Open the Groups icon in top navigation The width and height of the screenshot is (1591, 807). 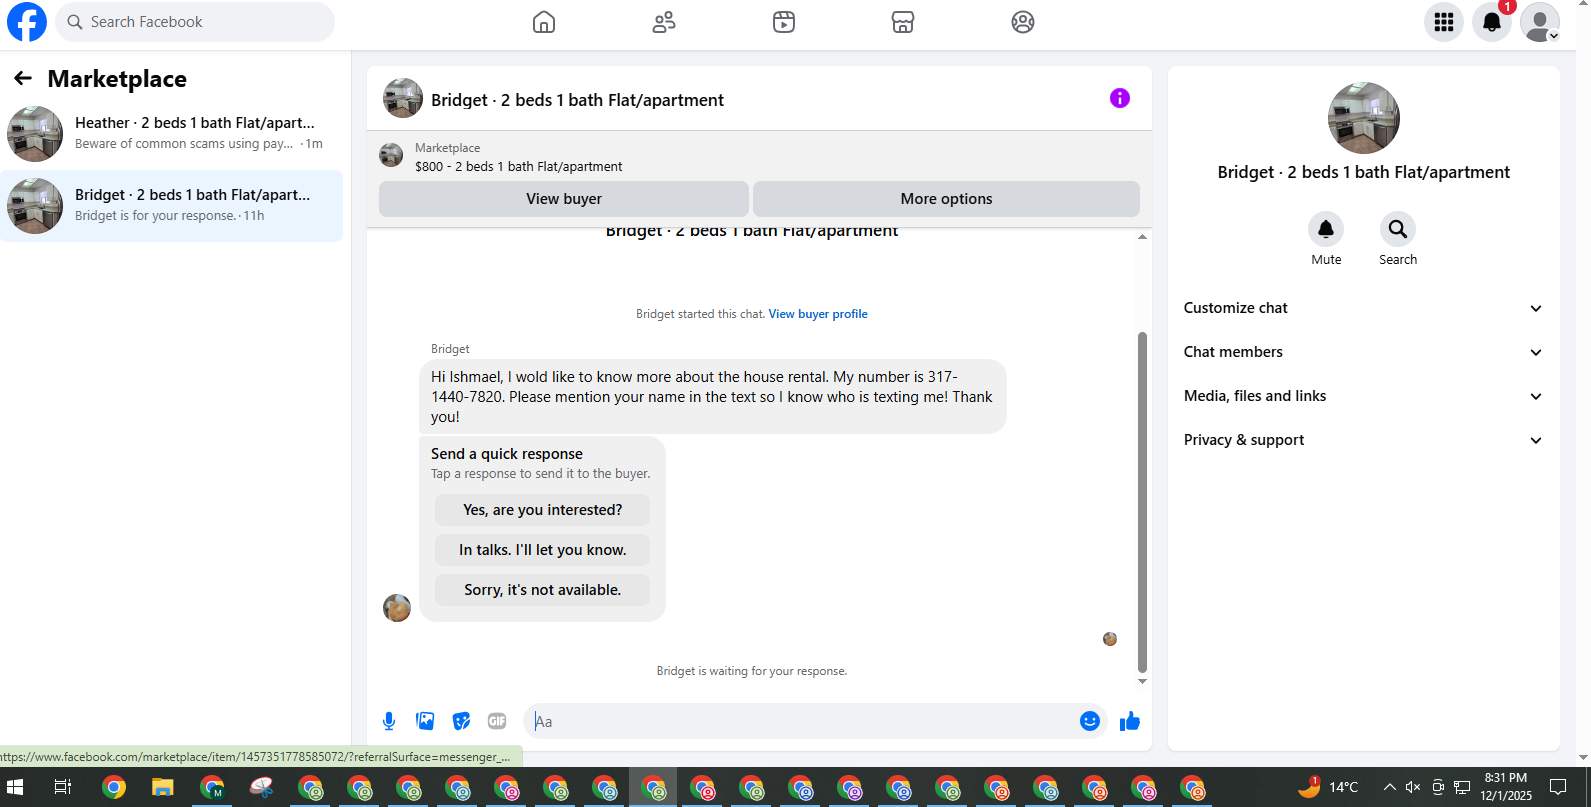point(1023,22)
